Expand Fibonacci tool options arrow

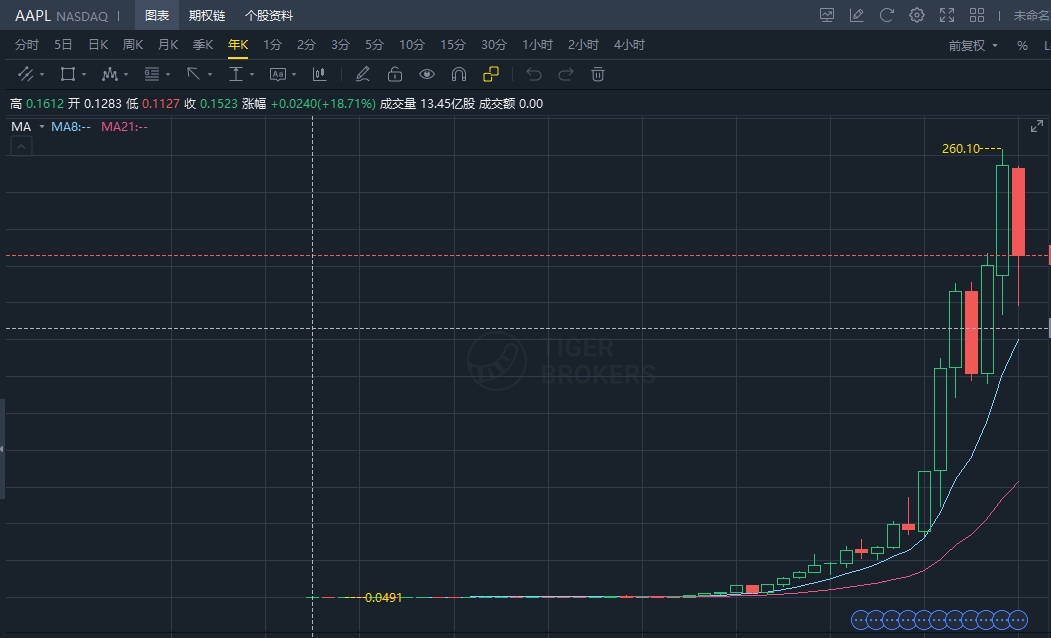(168, 74)
